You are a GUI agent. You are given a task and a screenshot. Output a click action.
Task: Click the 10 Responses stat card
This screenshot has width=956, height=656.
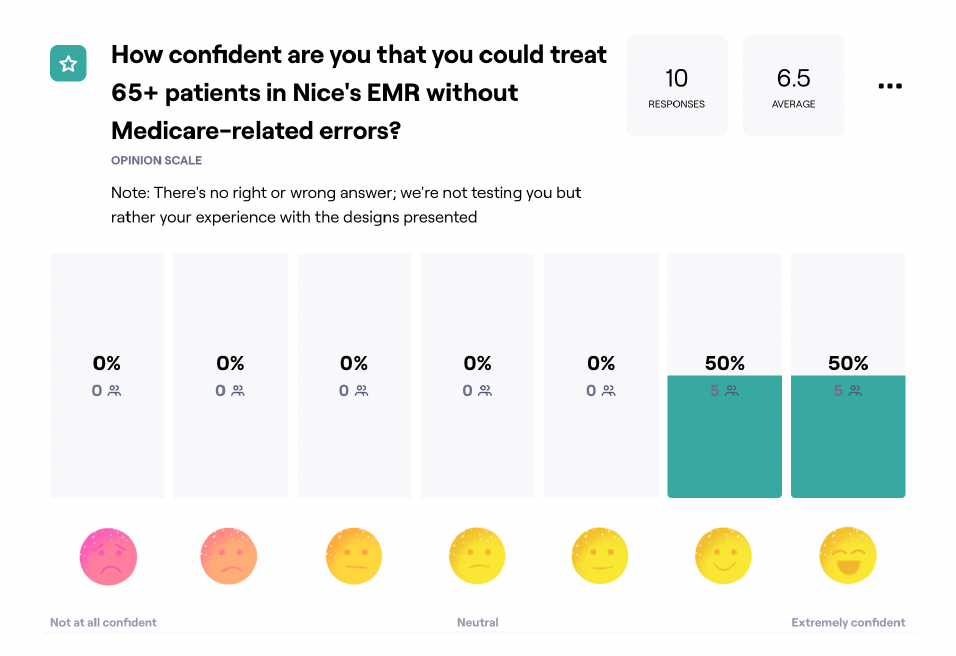(677, 86)
